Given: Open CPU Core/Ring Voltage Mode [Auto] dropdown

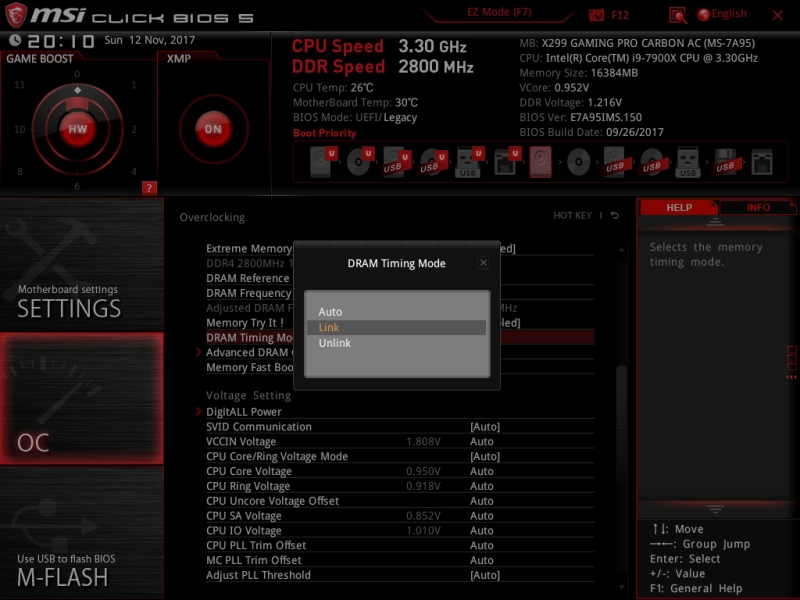Looking at the screenshot, I should pyautogui.click(x=485, y=456).
